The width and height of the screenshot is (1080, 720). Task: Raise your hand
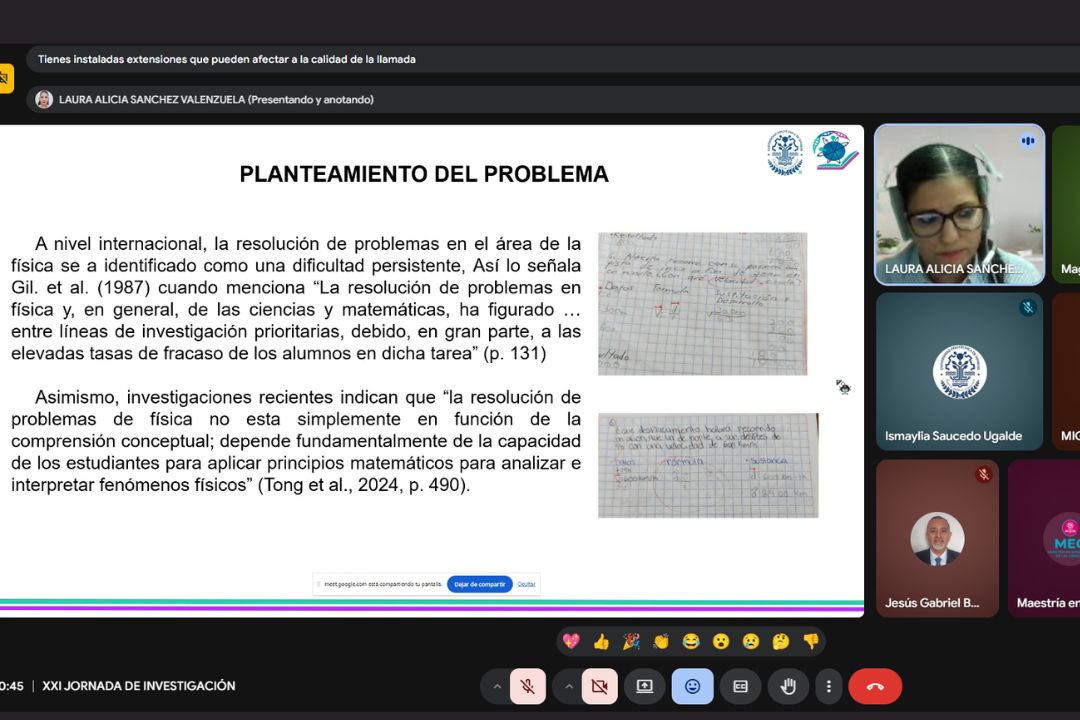pyautogui.click(x=788, y=686)
